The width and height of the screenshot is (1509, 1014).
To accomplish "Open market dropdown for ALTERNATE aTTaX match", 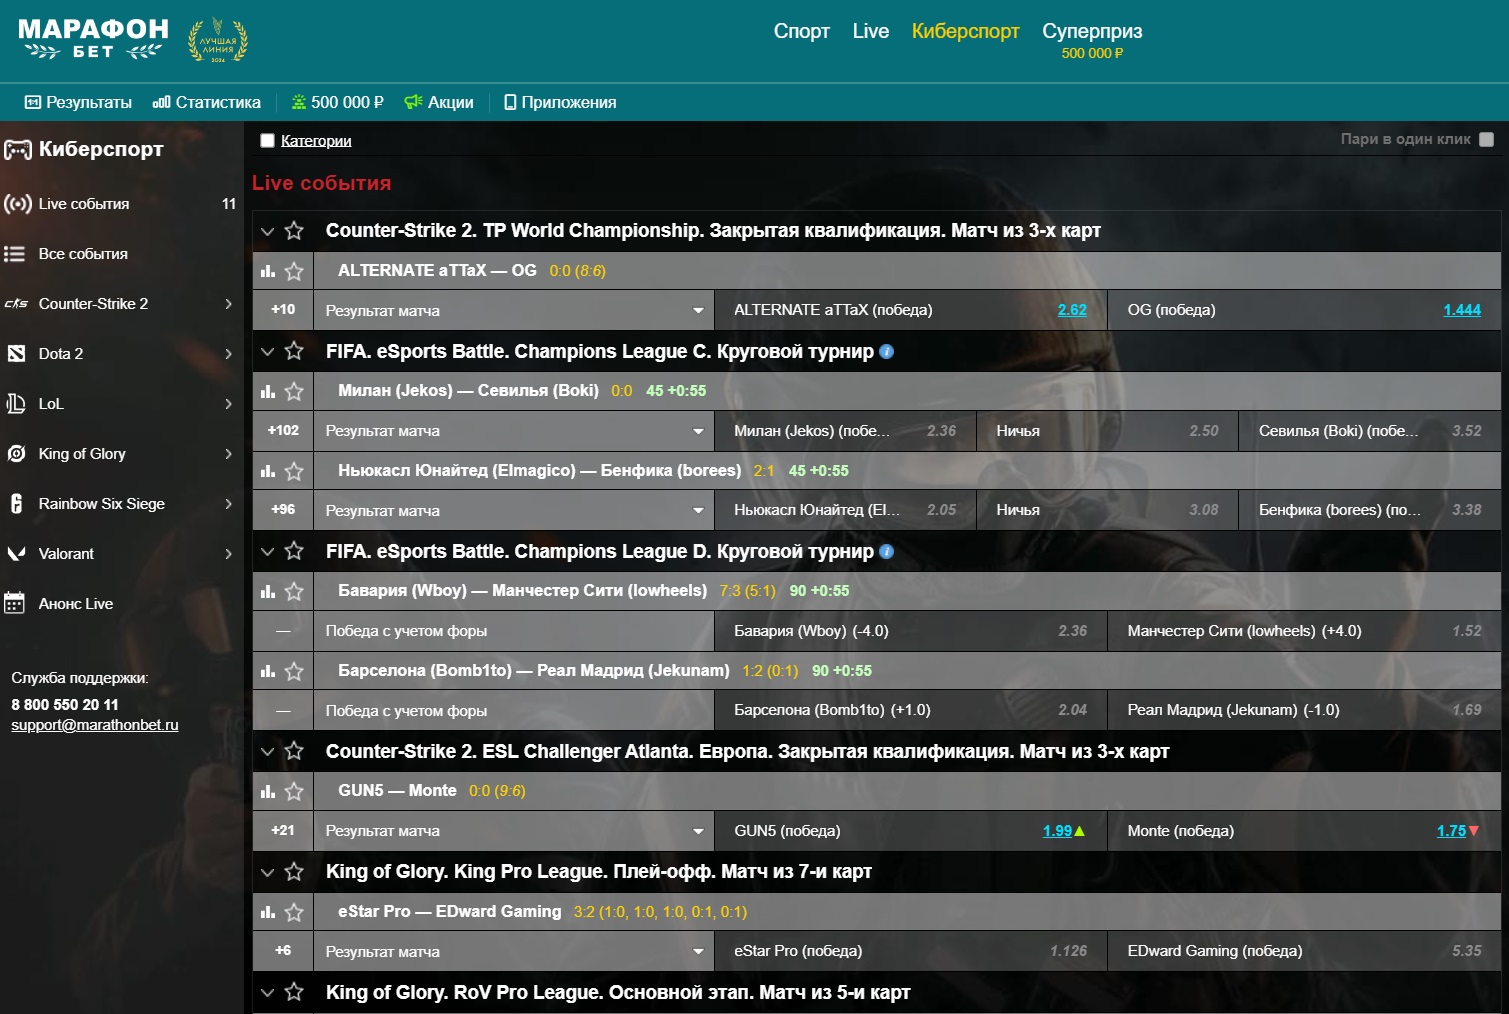I will click(x=514, y=311).
